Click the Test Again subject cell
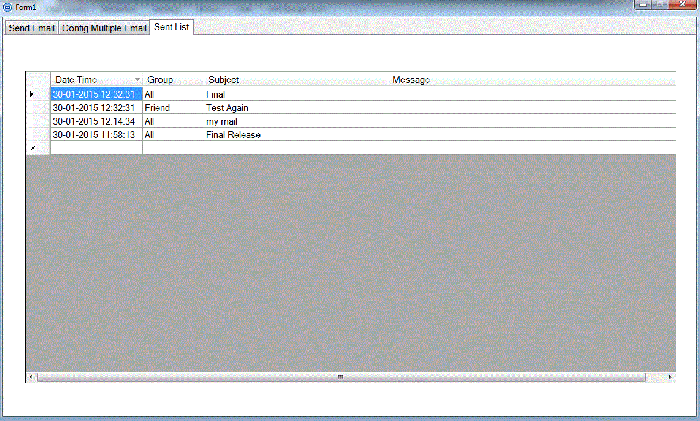This screenshot has height=421, width=700. click(296, 108)
